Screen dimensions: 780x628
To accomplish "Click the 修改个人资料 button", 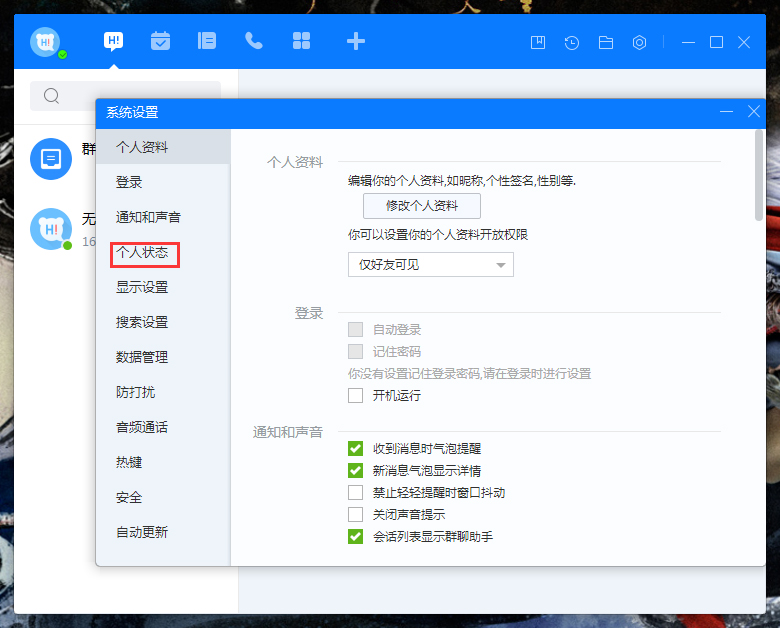I will tap(421, 206).
